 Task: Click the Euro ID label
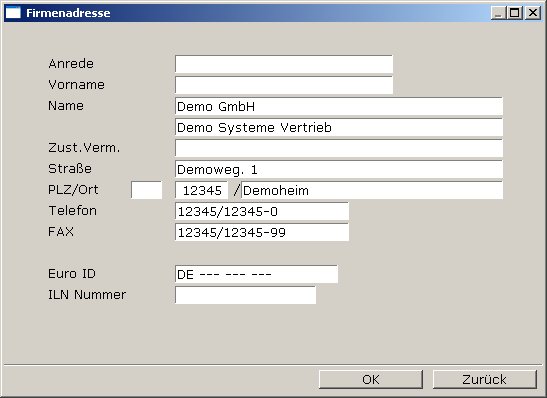tap(72, 273)
